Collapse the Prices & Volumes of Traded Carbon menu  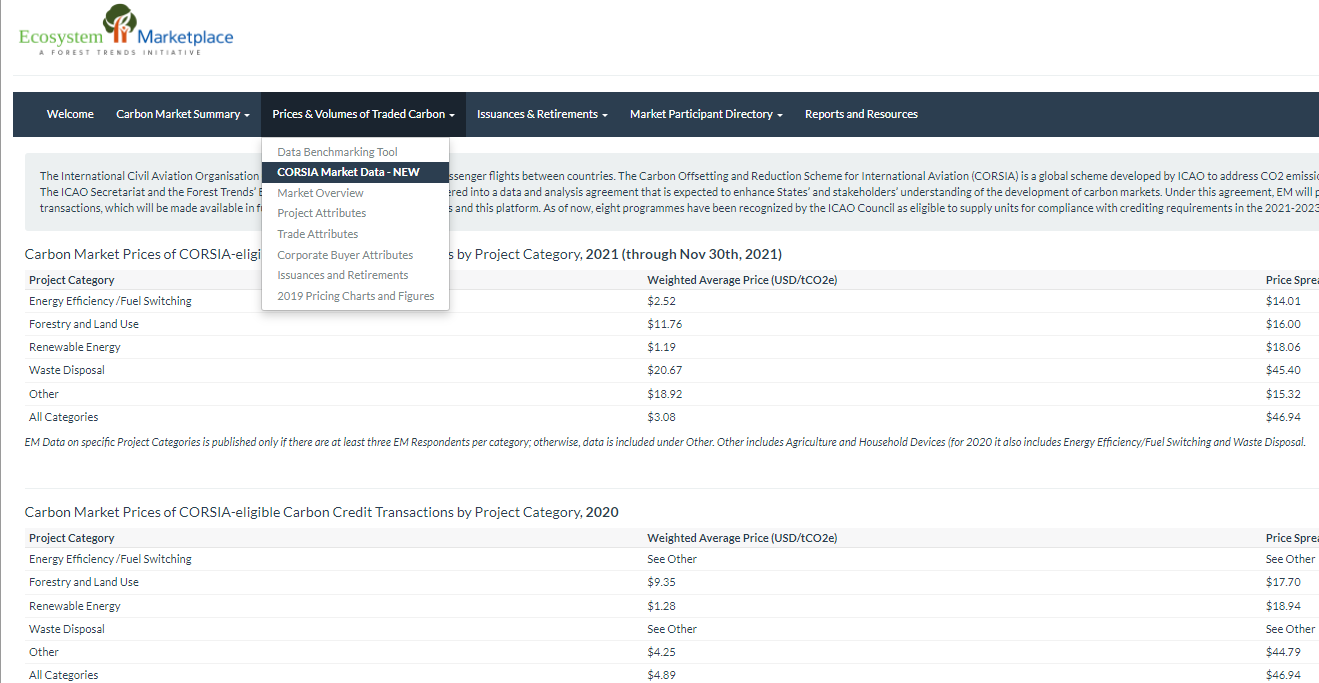click(363, 114)
